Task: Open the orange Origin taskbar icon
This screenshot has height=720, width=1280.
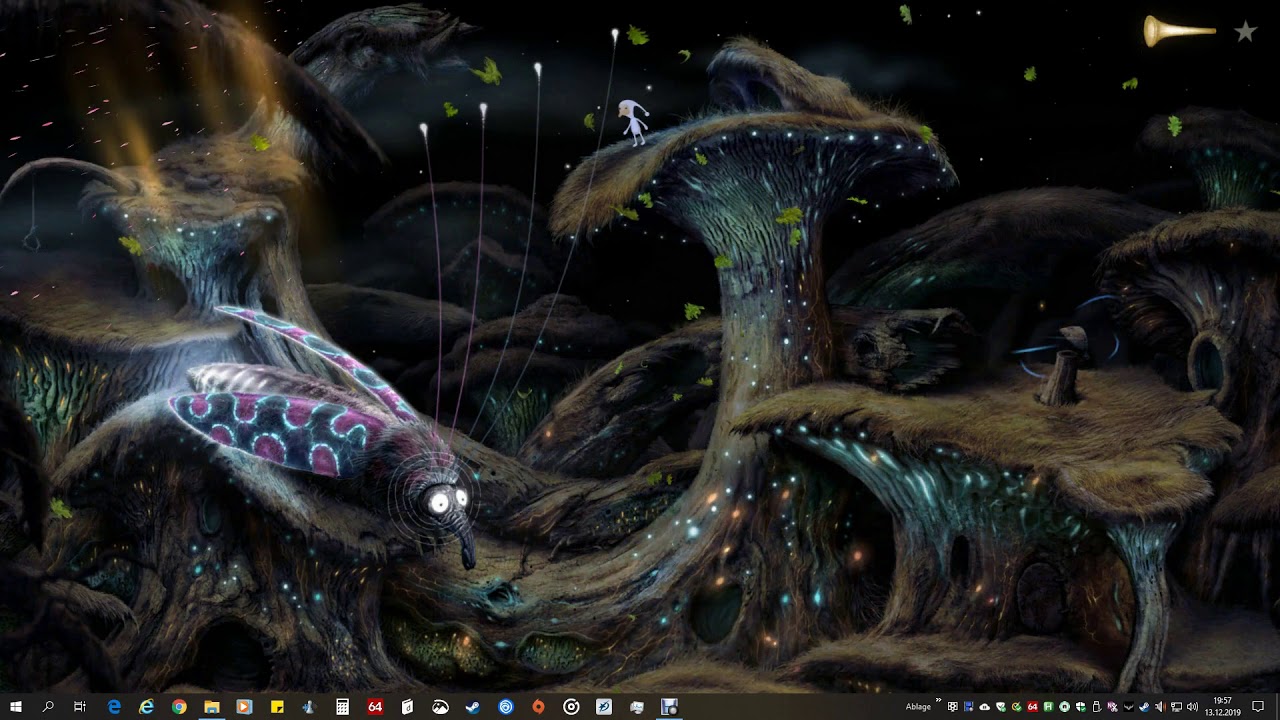Action: (x=538, y=707)
